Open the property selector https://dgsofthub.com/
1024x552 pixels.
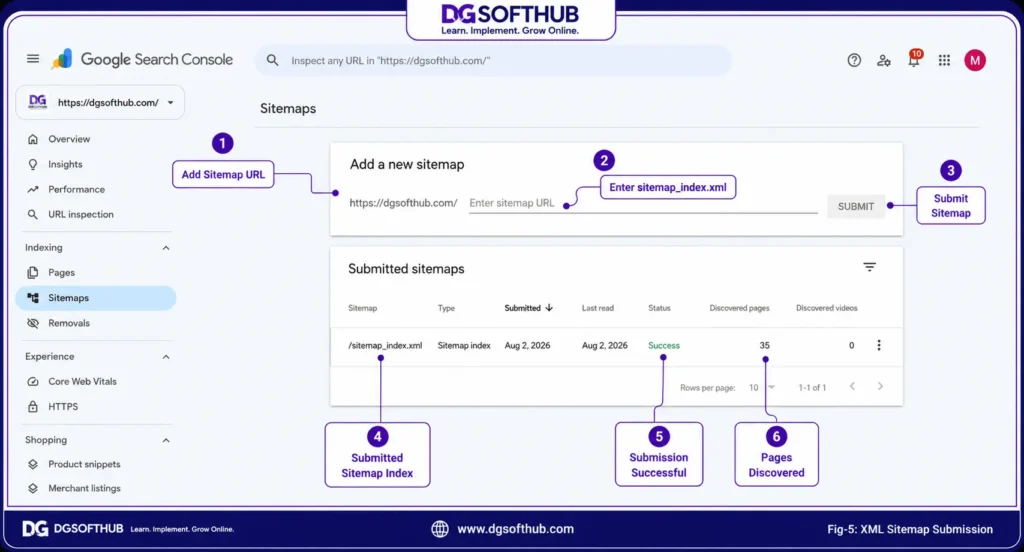[100, 103]
